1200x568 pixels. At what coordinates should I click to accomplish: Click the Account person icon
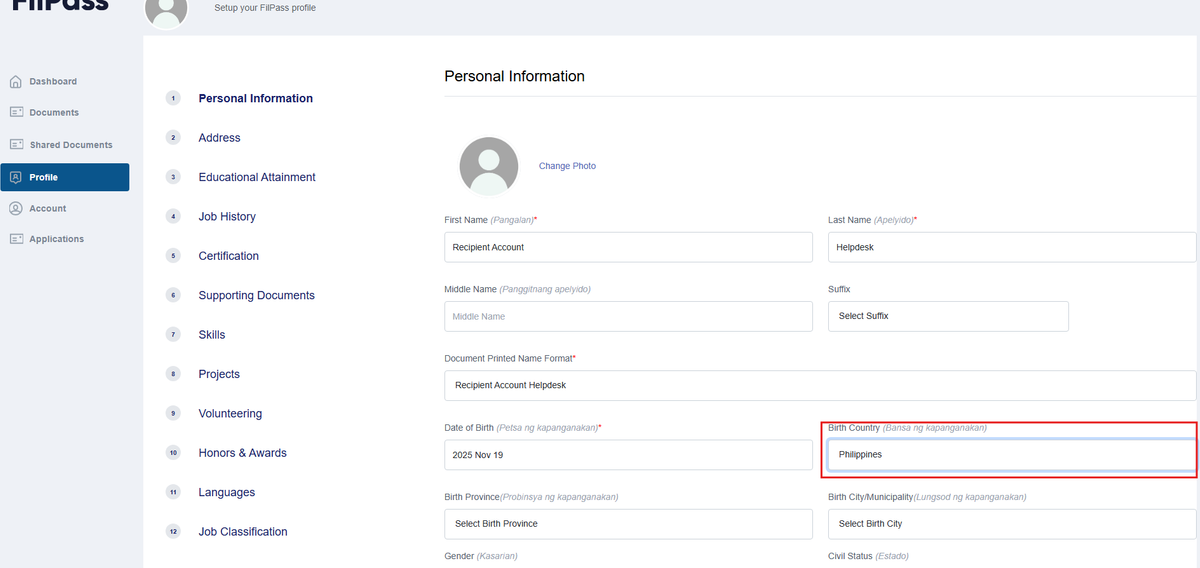coord(15,208)
